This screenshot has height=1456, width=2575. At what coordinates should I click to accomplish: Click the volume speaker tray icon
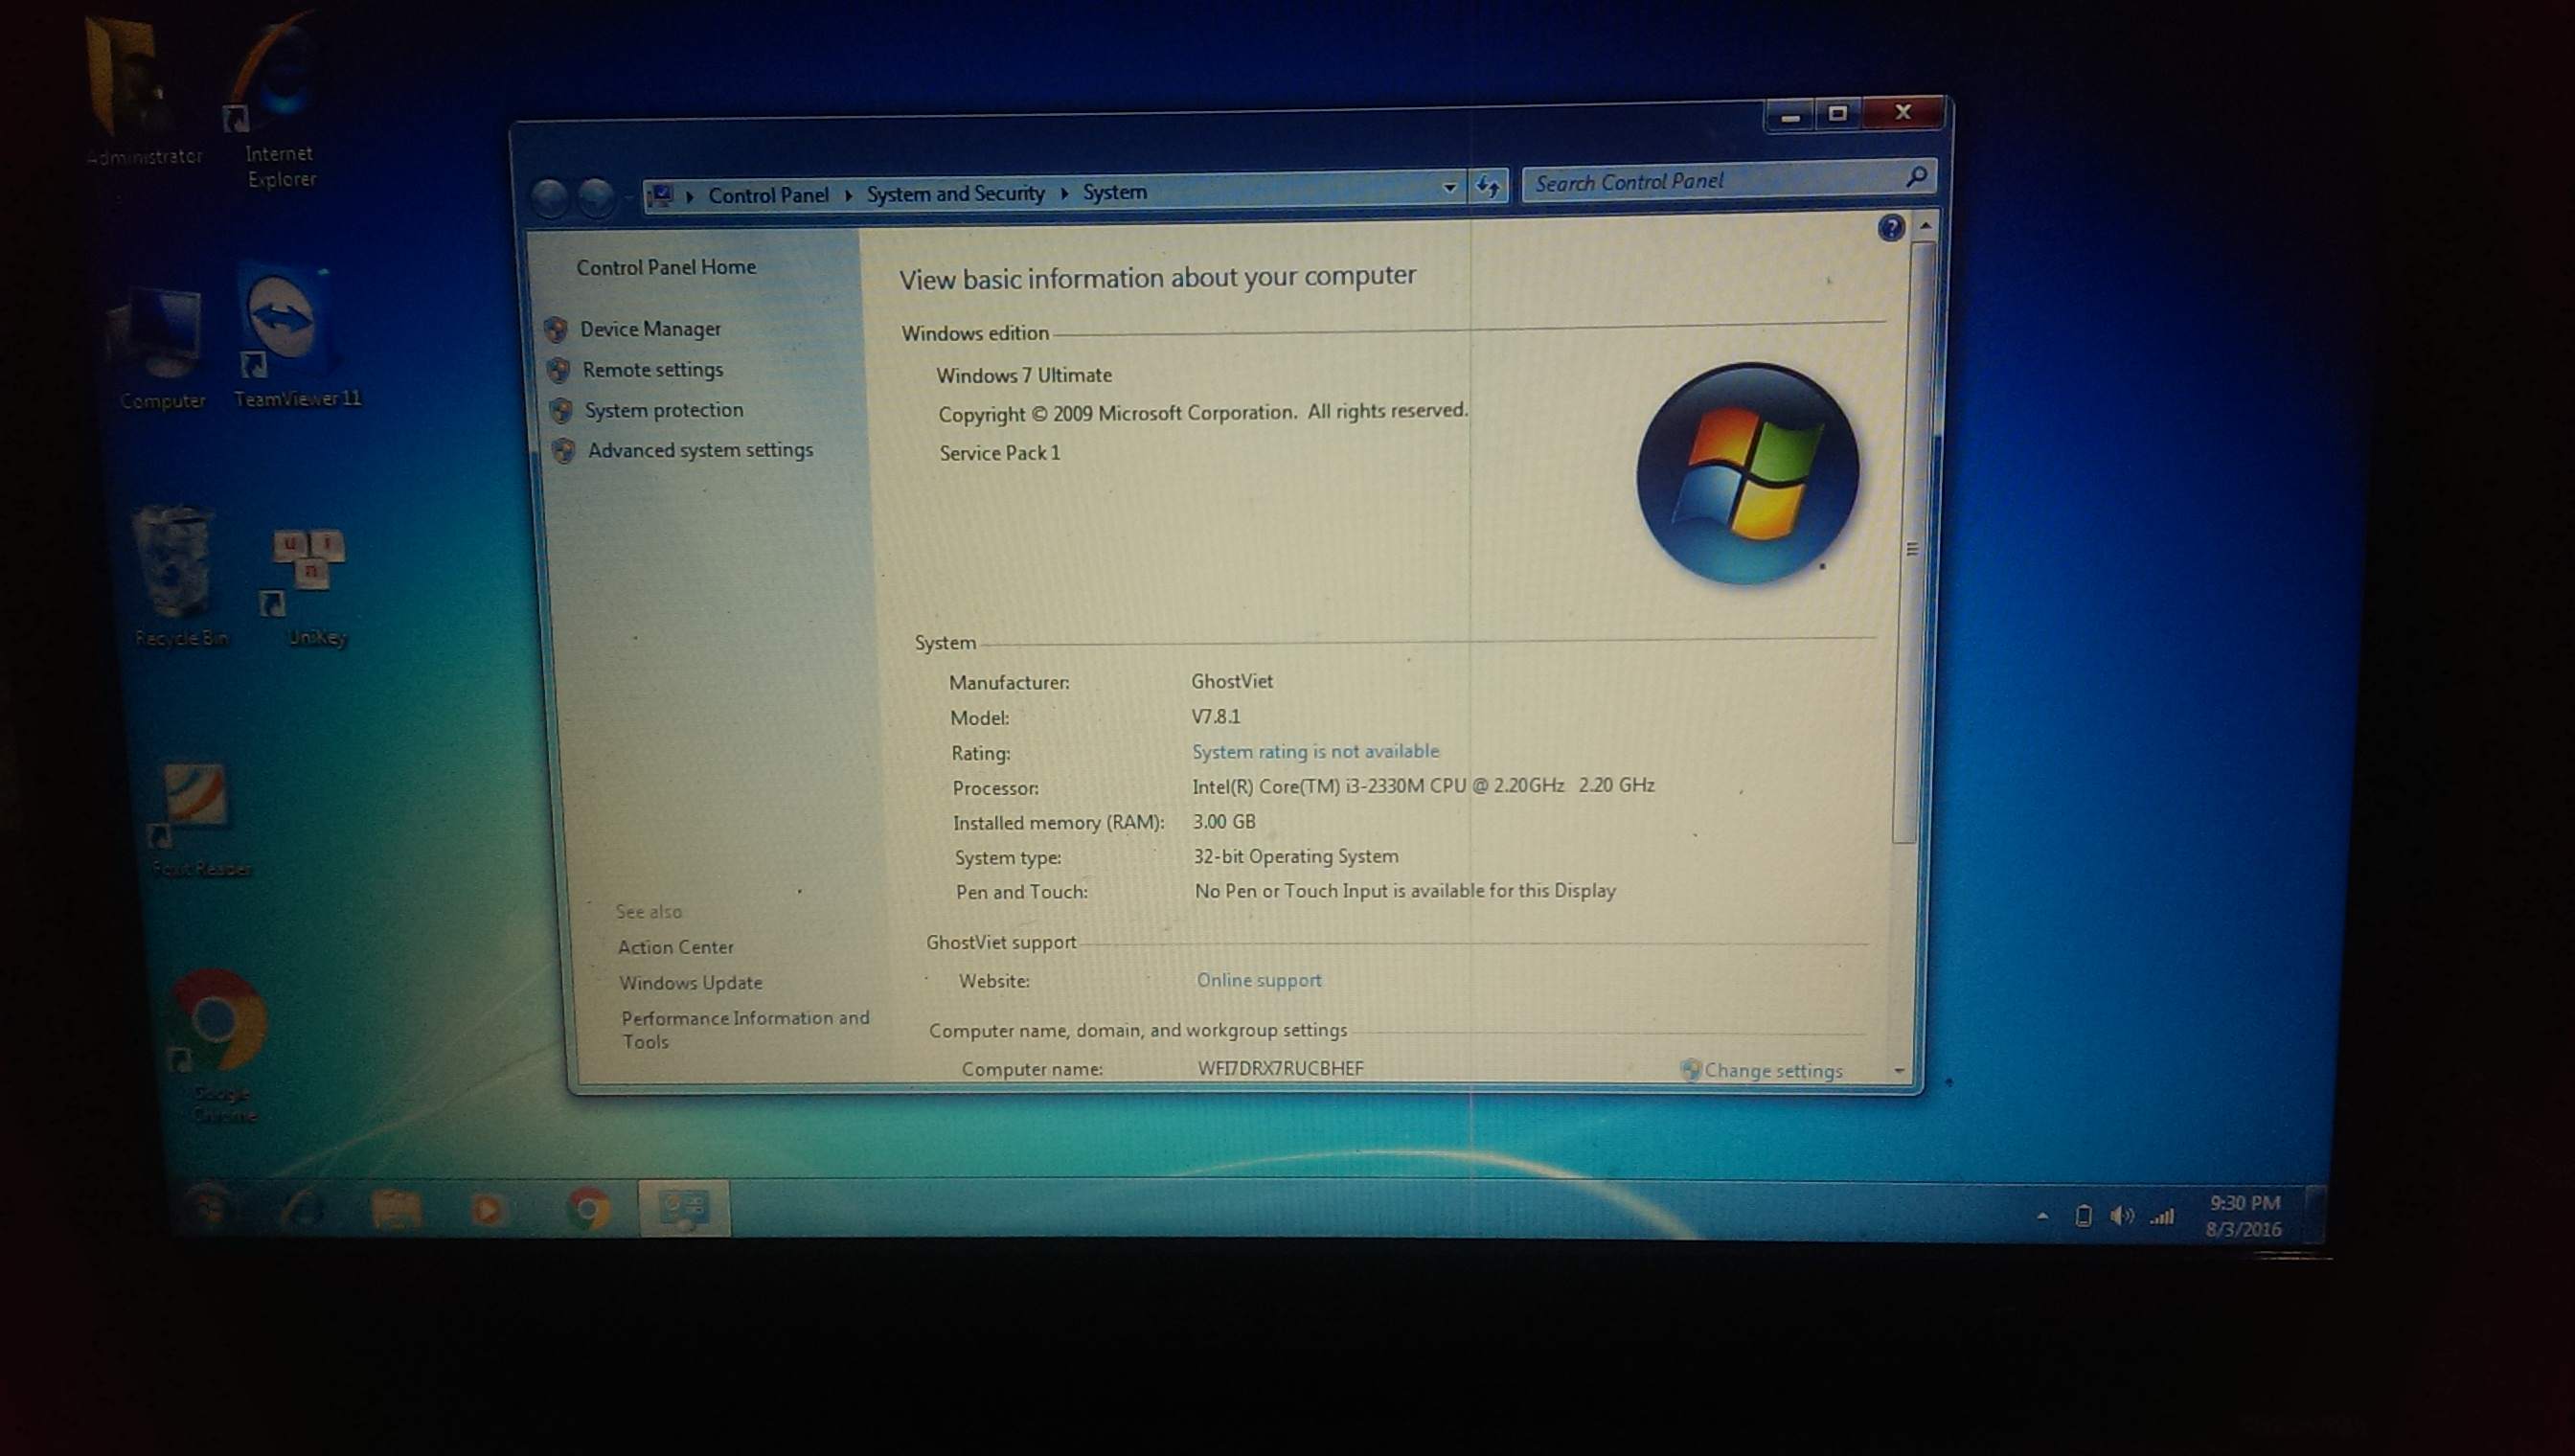point(2120,1216)
